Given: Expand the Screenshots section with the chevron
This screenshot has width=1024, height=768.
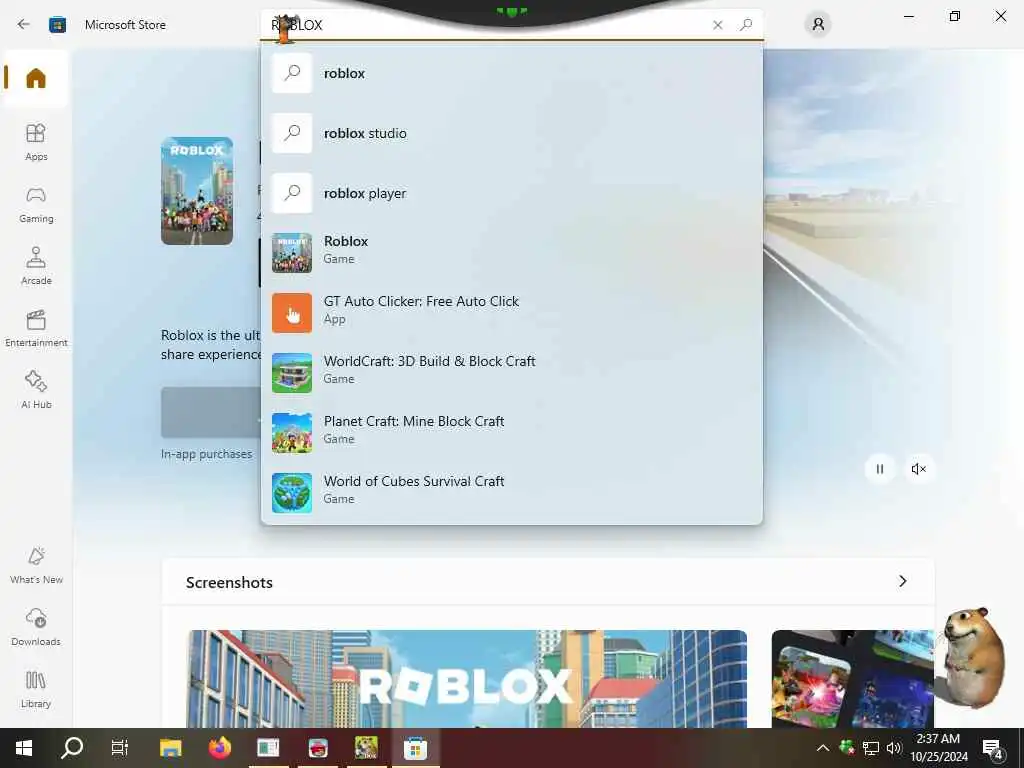Looking at the screenshot, I should 903,581.
